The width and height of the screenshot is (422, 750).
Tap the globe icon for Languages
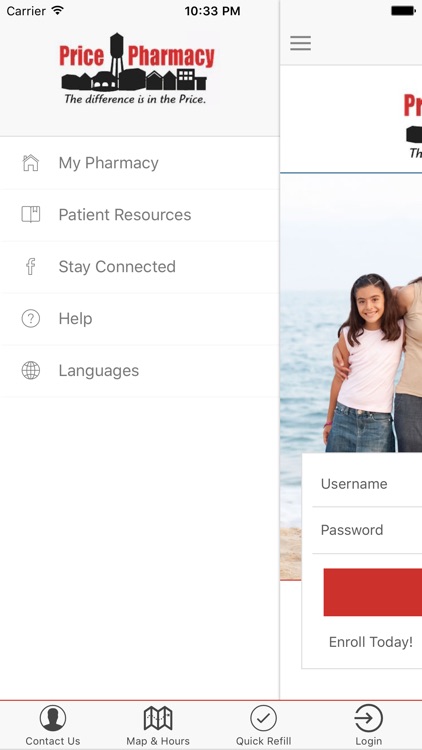[31, 370]
